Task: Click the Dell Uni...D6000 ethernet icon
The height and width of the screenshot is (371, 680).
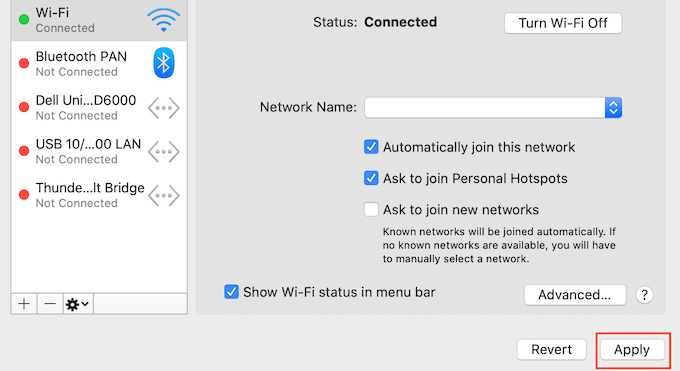Action: click(x=163, y=108)
